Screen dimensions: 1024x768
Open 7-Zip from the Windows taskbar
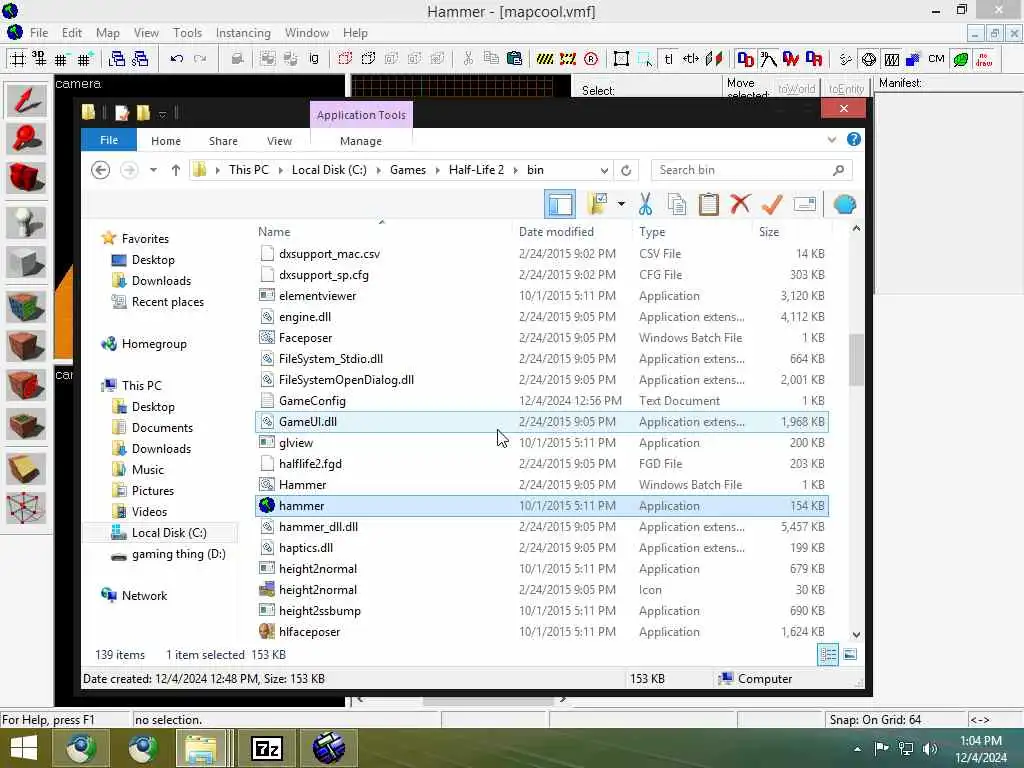pos(266,748)
